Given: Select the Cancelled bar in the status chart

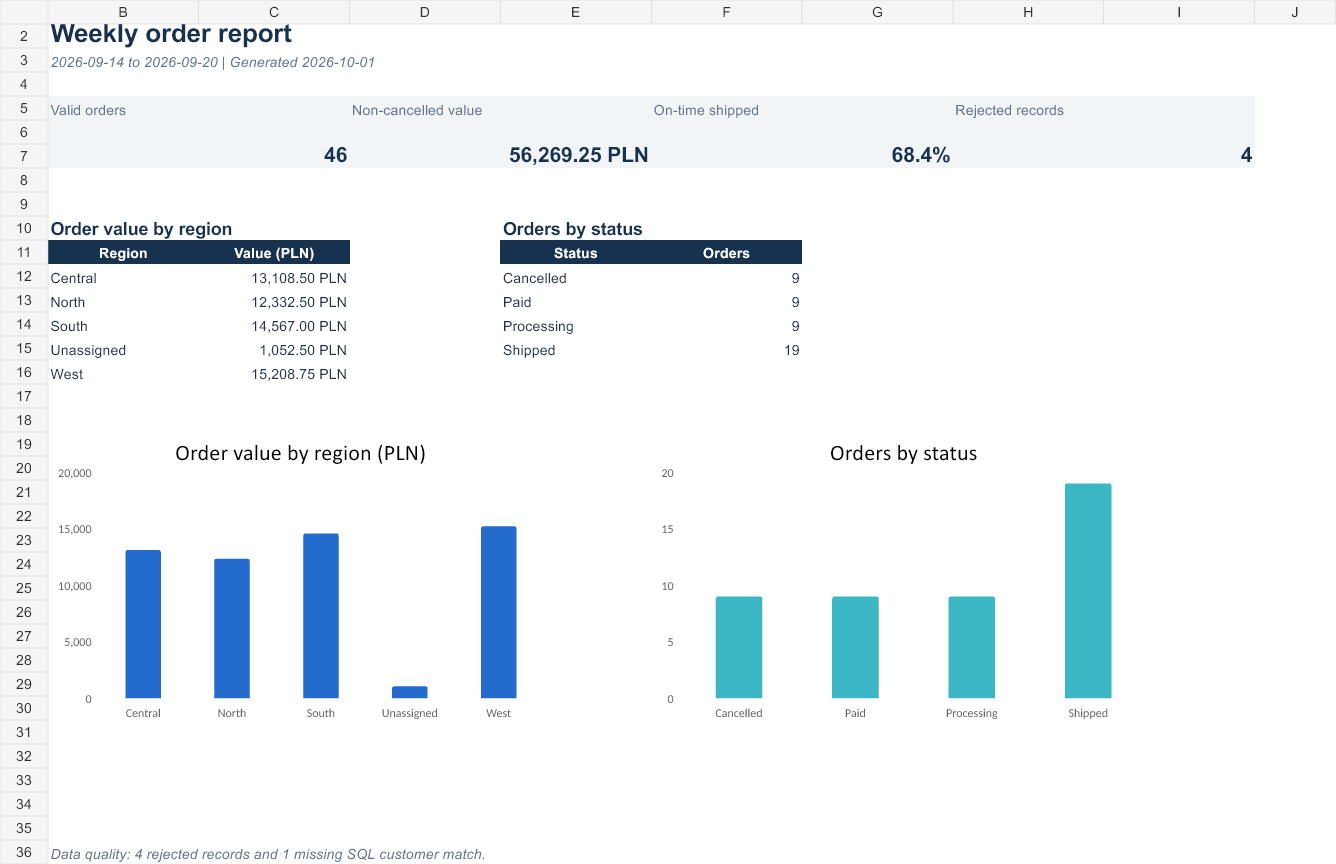Looking at the screenshot, I should point(739,647).
